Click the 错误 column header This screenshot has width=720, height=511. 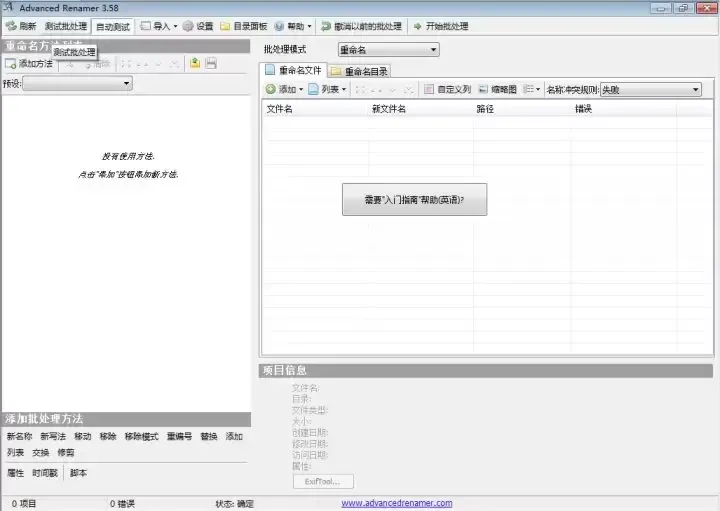click(624, 109)
